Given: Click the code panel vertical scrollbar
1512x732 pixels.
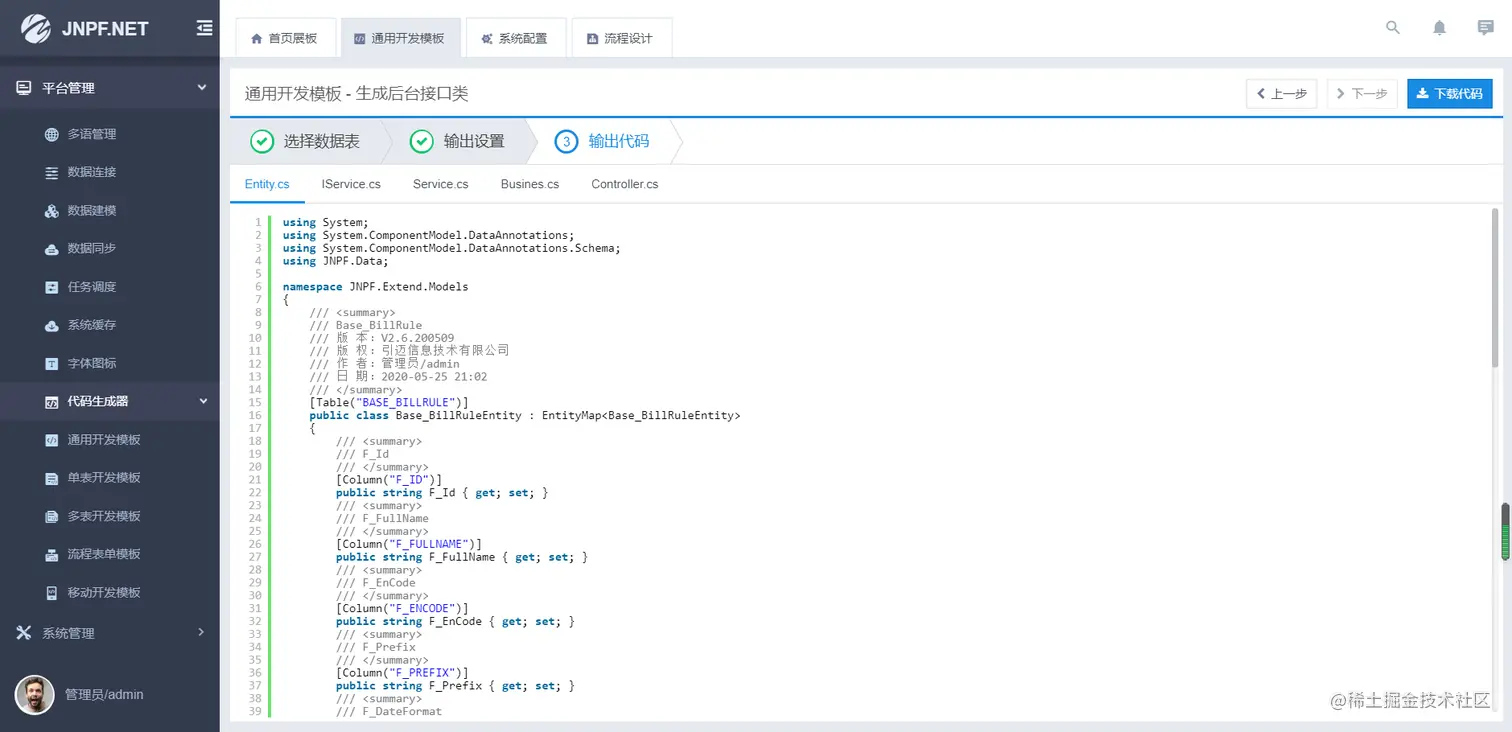Looking at the screenshot, I should (1495, 286).
